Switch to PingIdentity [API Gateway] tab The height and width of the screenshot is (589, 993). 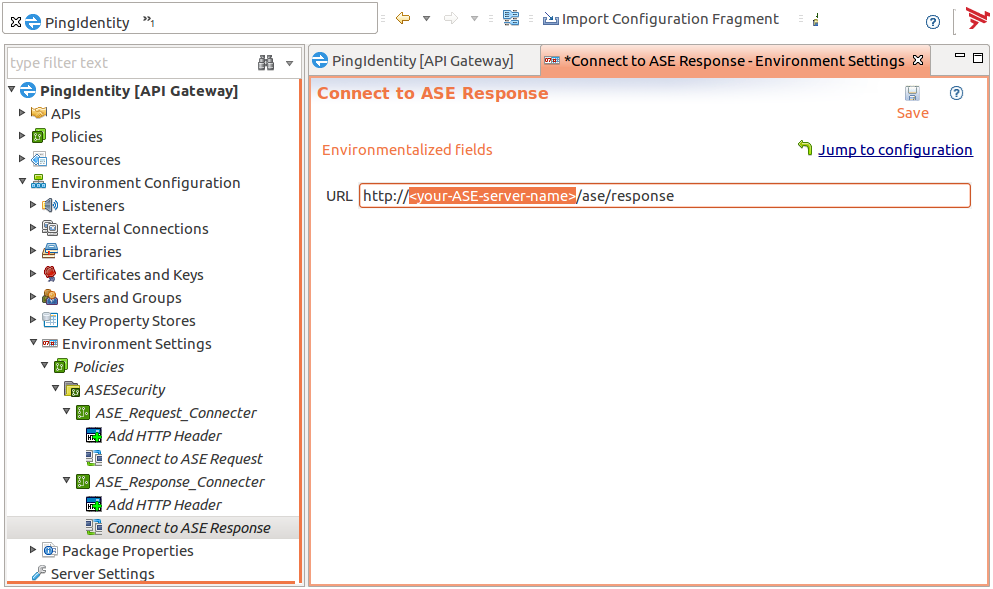coord(422,61)
